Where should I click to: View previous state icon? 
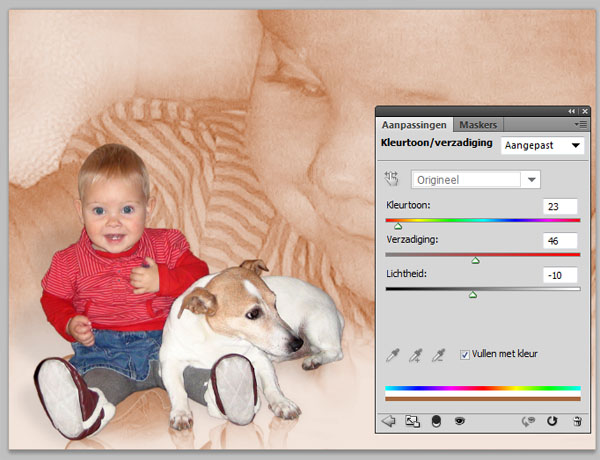(528, 421)
